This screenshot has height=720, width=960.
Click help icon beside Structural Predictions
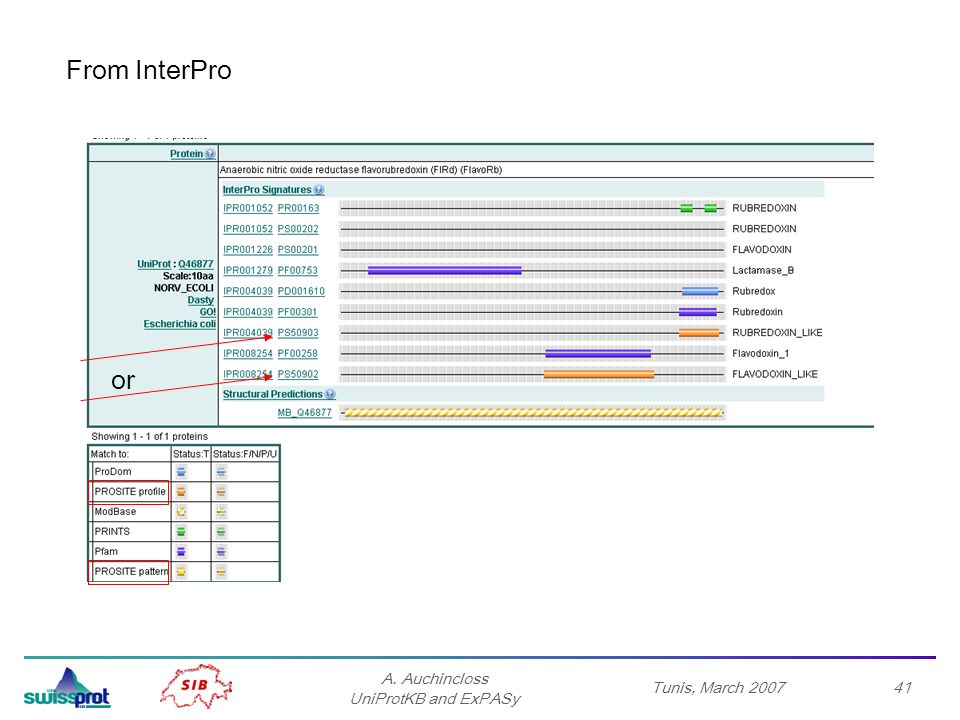point(330,394)
